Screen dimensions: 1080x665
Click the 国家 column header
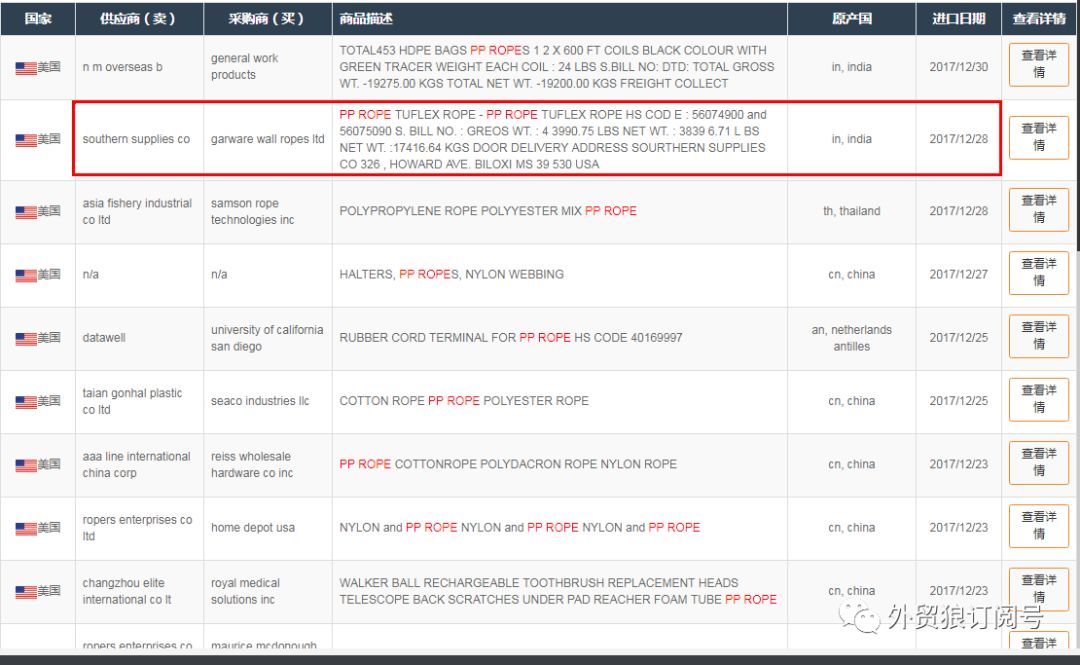(x=38, y=19)
